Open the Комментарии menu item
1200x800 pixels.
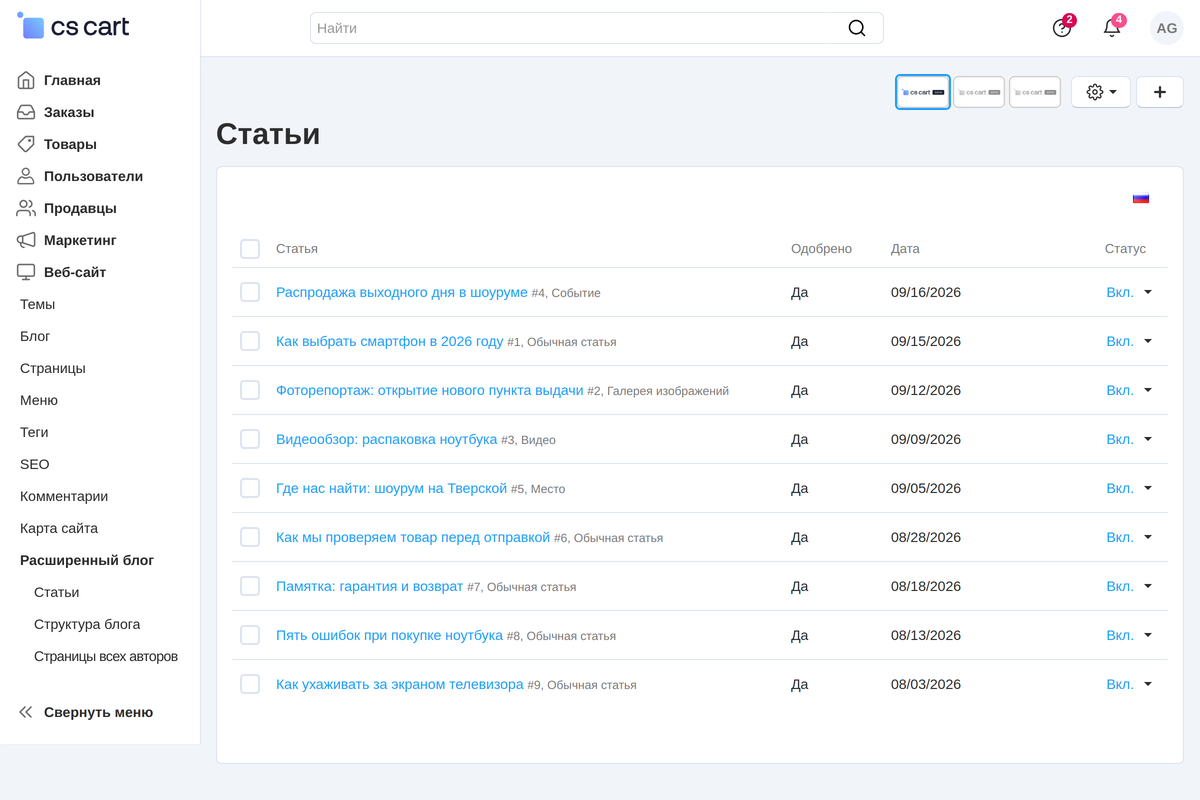(x=64, y=496)
